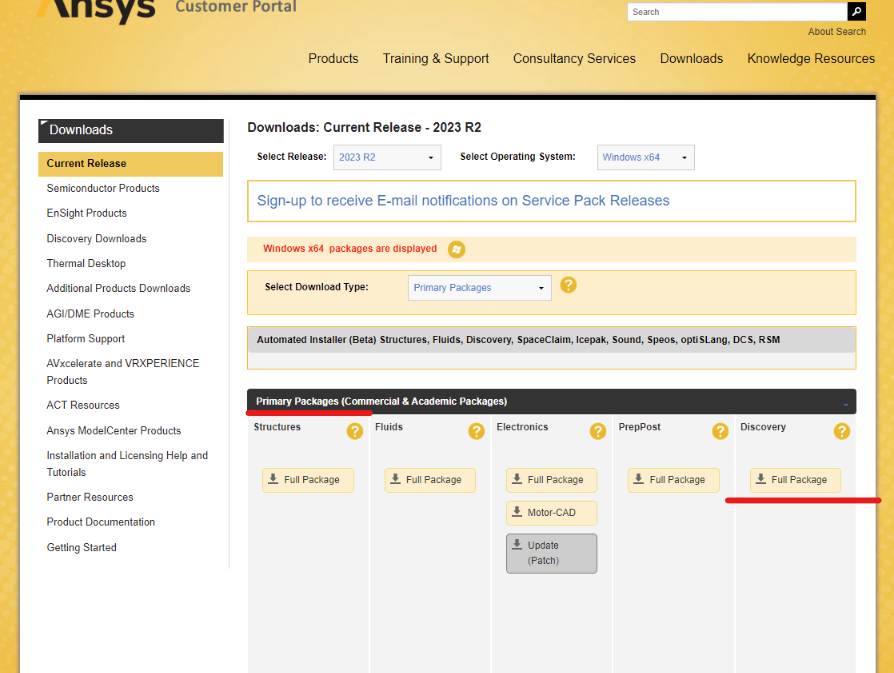894x673 pixels.
Task: Open Semiconductor Products in the sidebar
Action: click(x=103, y=188)
